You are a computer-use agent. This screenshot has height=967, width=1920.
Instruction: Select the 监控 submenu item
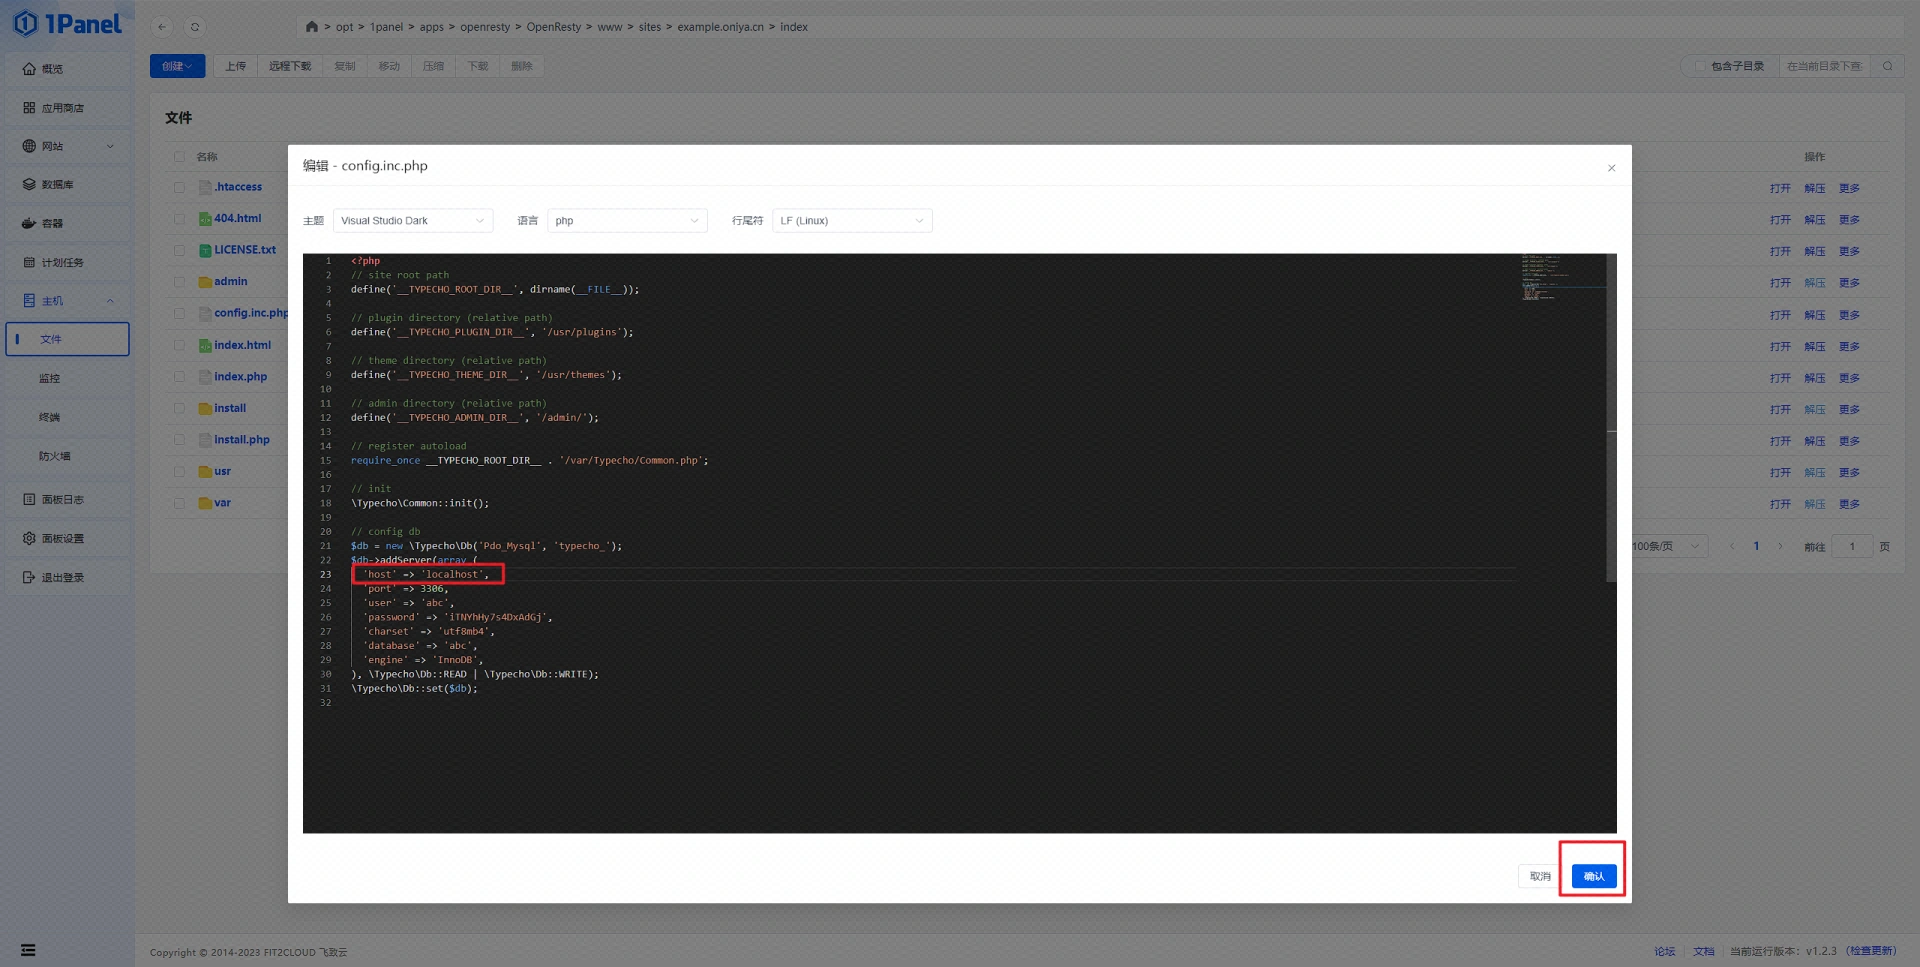(x=67, y=378)
